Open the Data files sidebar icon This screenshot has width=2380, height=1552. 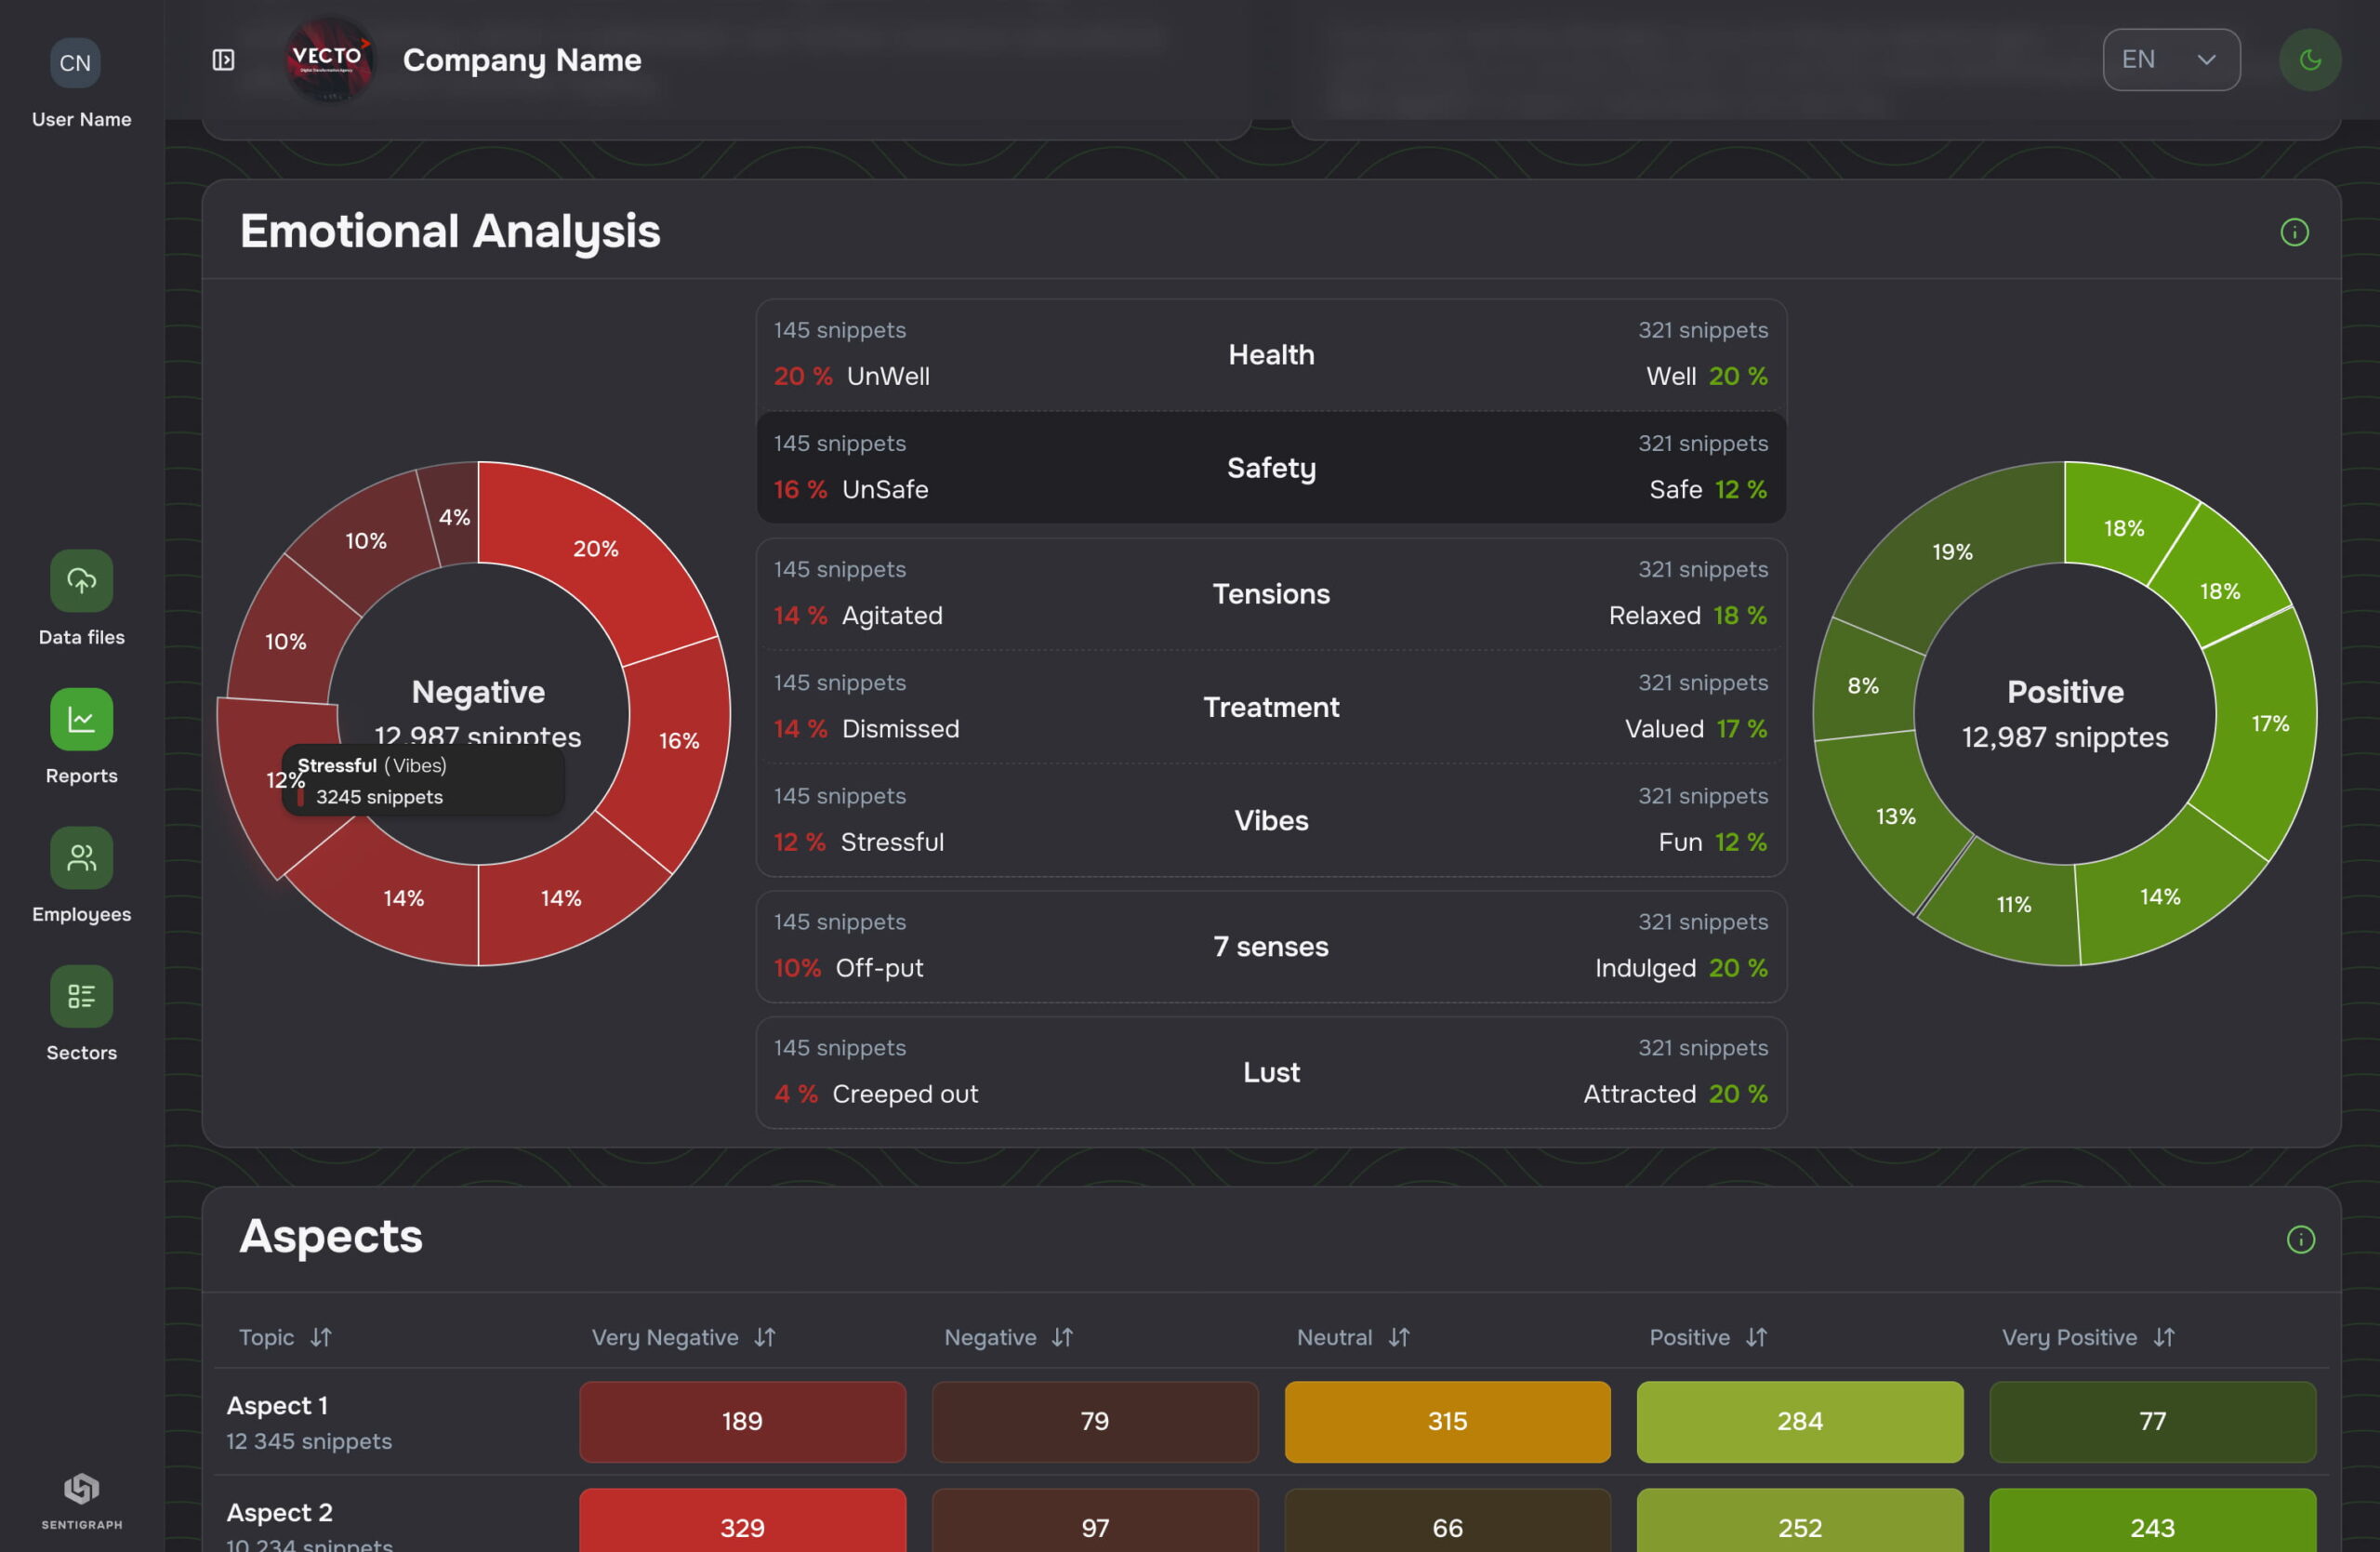81,580
